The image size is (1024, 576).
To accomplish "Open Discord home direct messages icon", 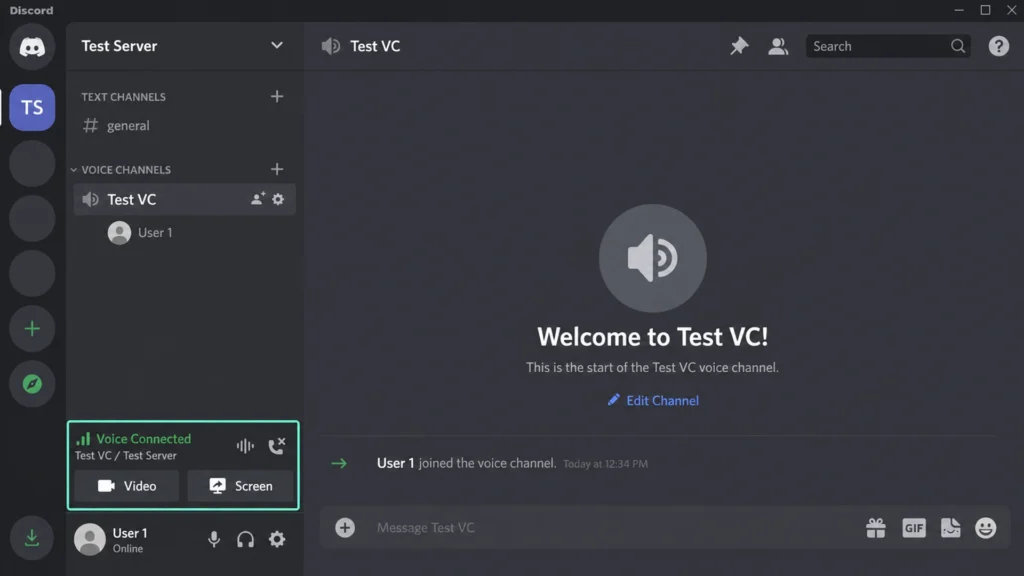I will coord(32,46).
